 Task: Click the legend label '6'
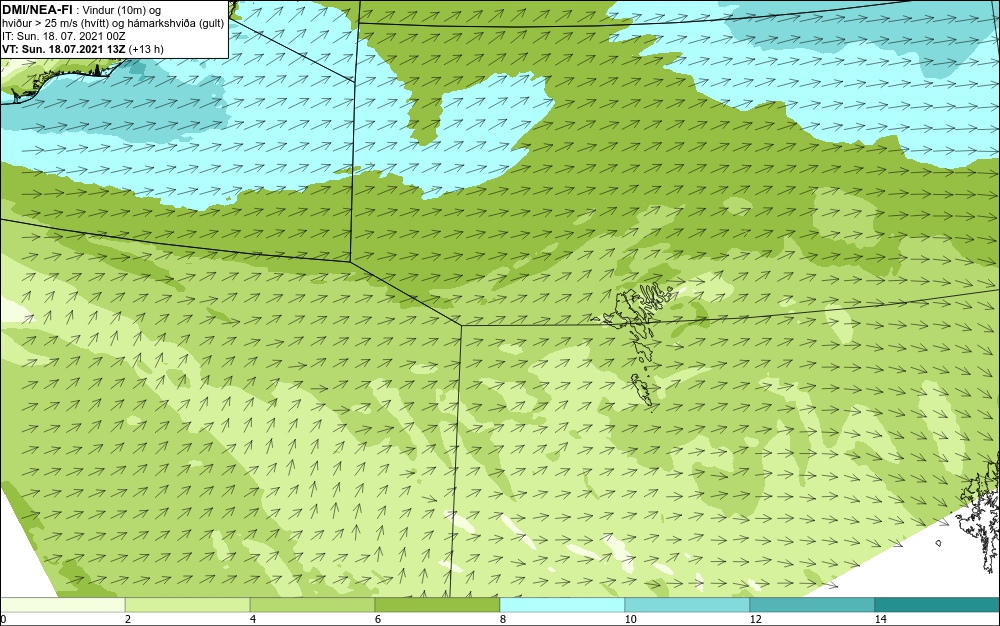[x=378, y=619]
